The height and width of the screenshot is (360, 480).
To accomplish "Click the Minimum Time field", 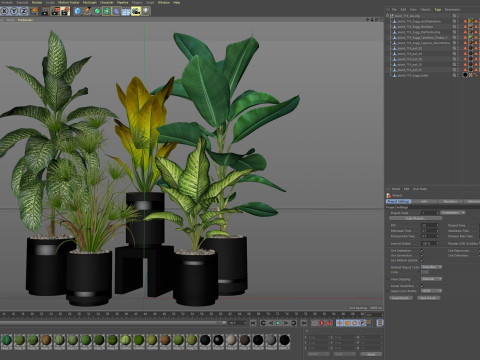I will click(430, 231).
